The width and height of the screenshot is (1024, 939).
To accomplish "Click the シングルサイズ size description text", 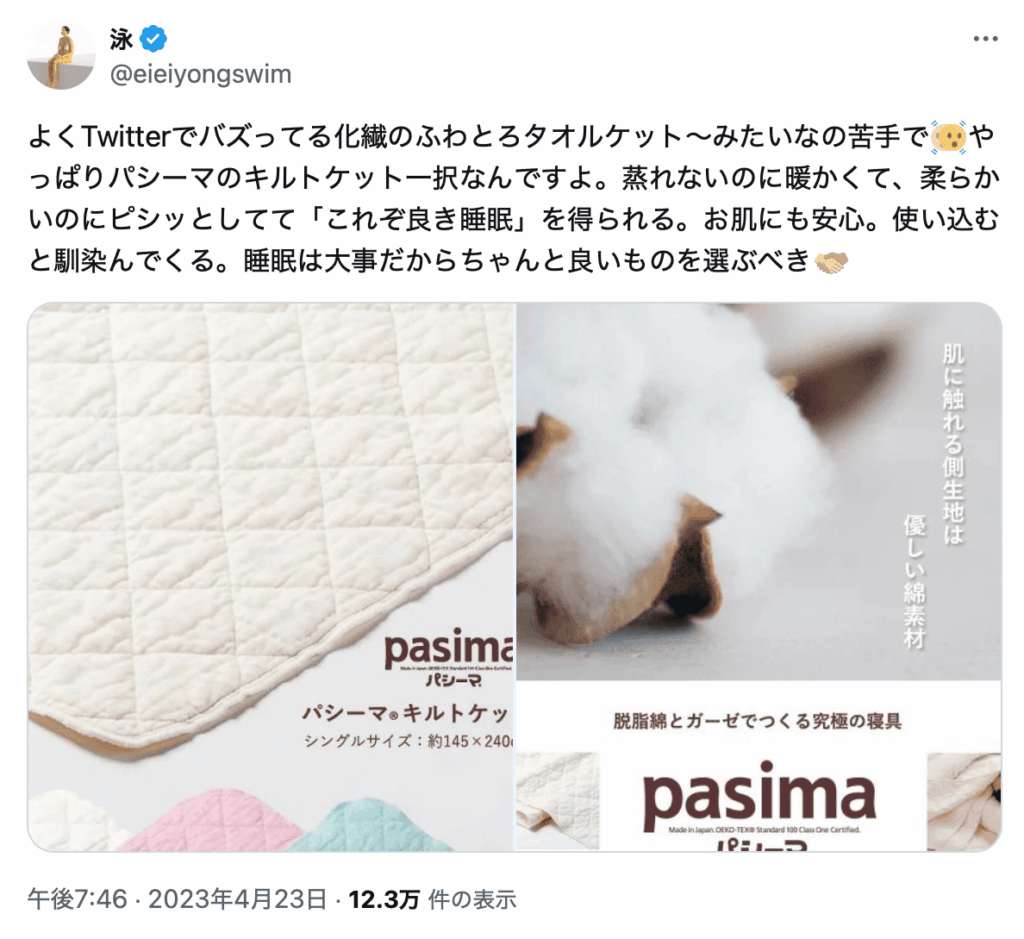I will pos(409,742).
